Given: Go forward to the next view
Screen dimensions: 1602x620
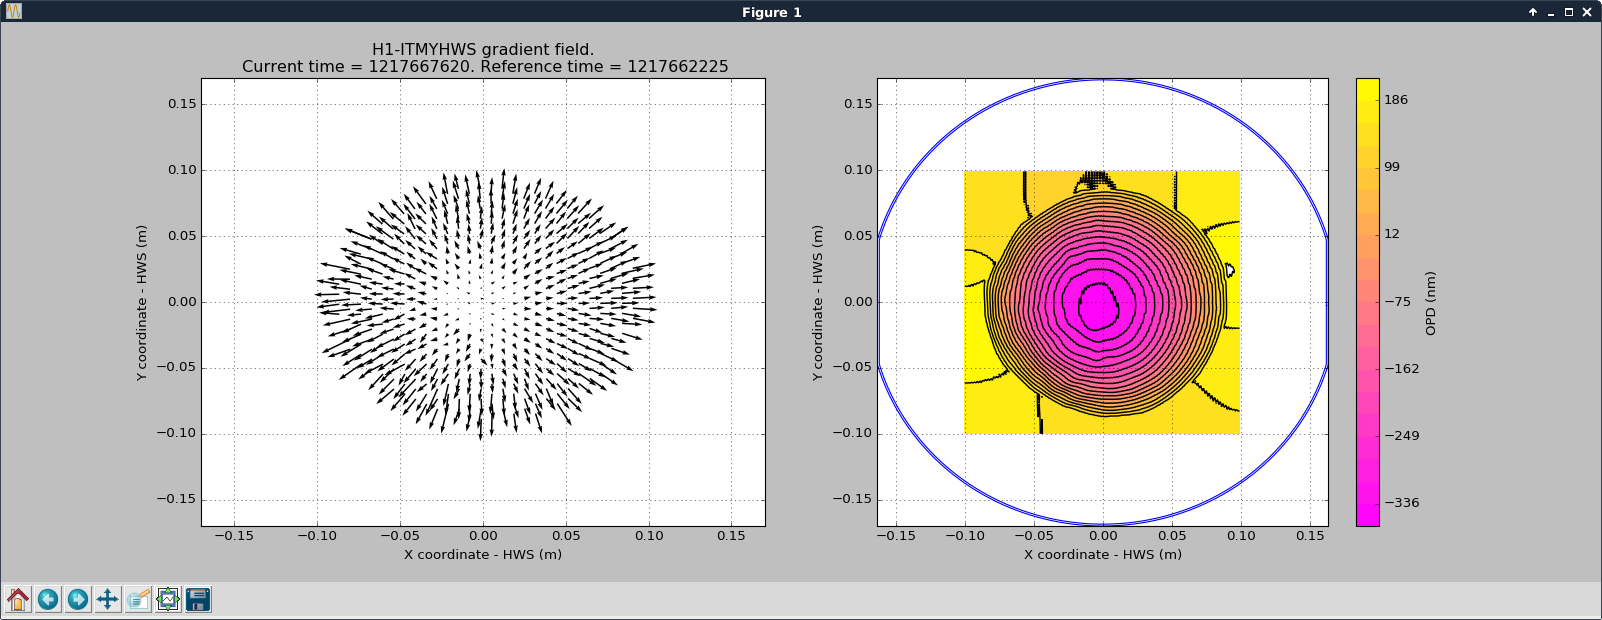Looking at the screenshot, I should 78,599.
